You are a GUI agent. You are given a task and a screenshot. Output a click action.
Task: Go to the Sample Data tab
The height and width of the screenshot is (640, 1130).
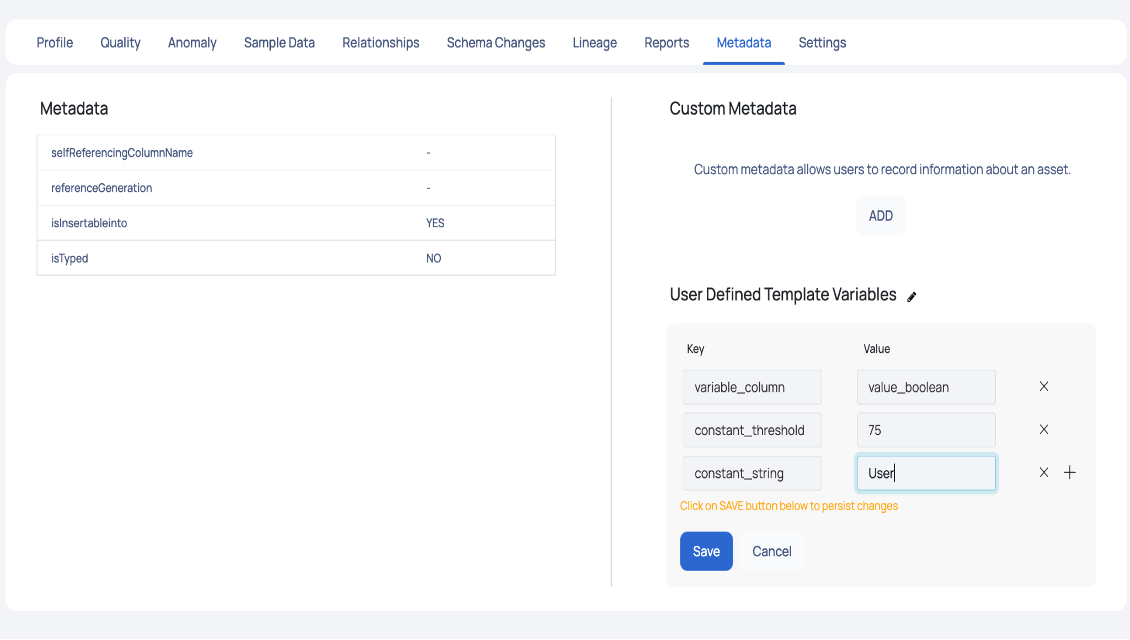pos(279,42)
